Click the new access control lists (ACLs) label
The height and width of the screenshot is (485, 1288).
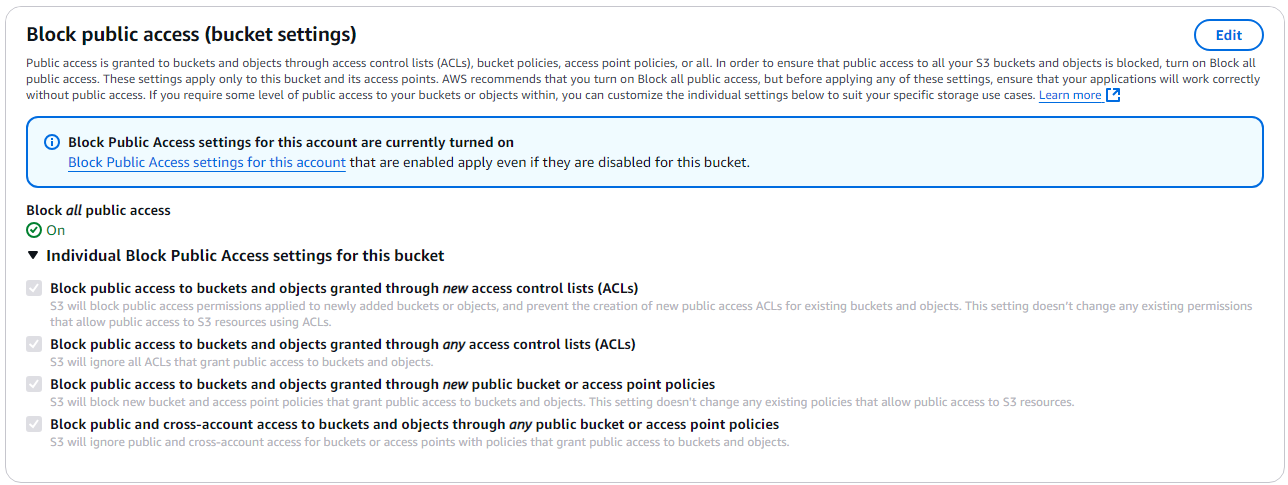344,288
